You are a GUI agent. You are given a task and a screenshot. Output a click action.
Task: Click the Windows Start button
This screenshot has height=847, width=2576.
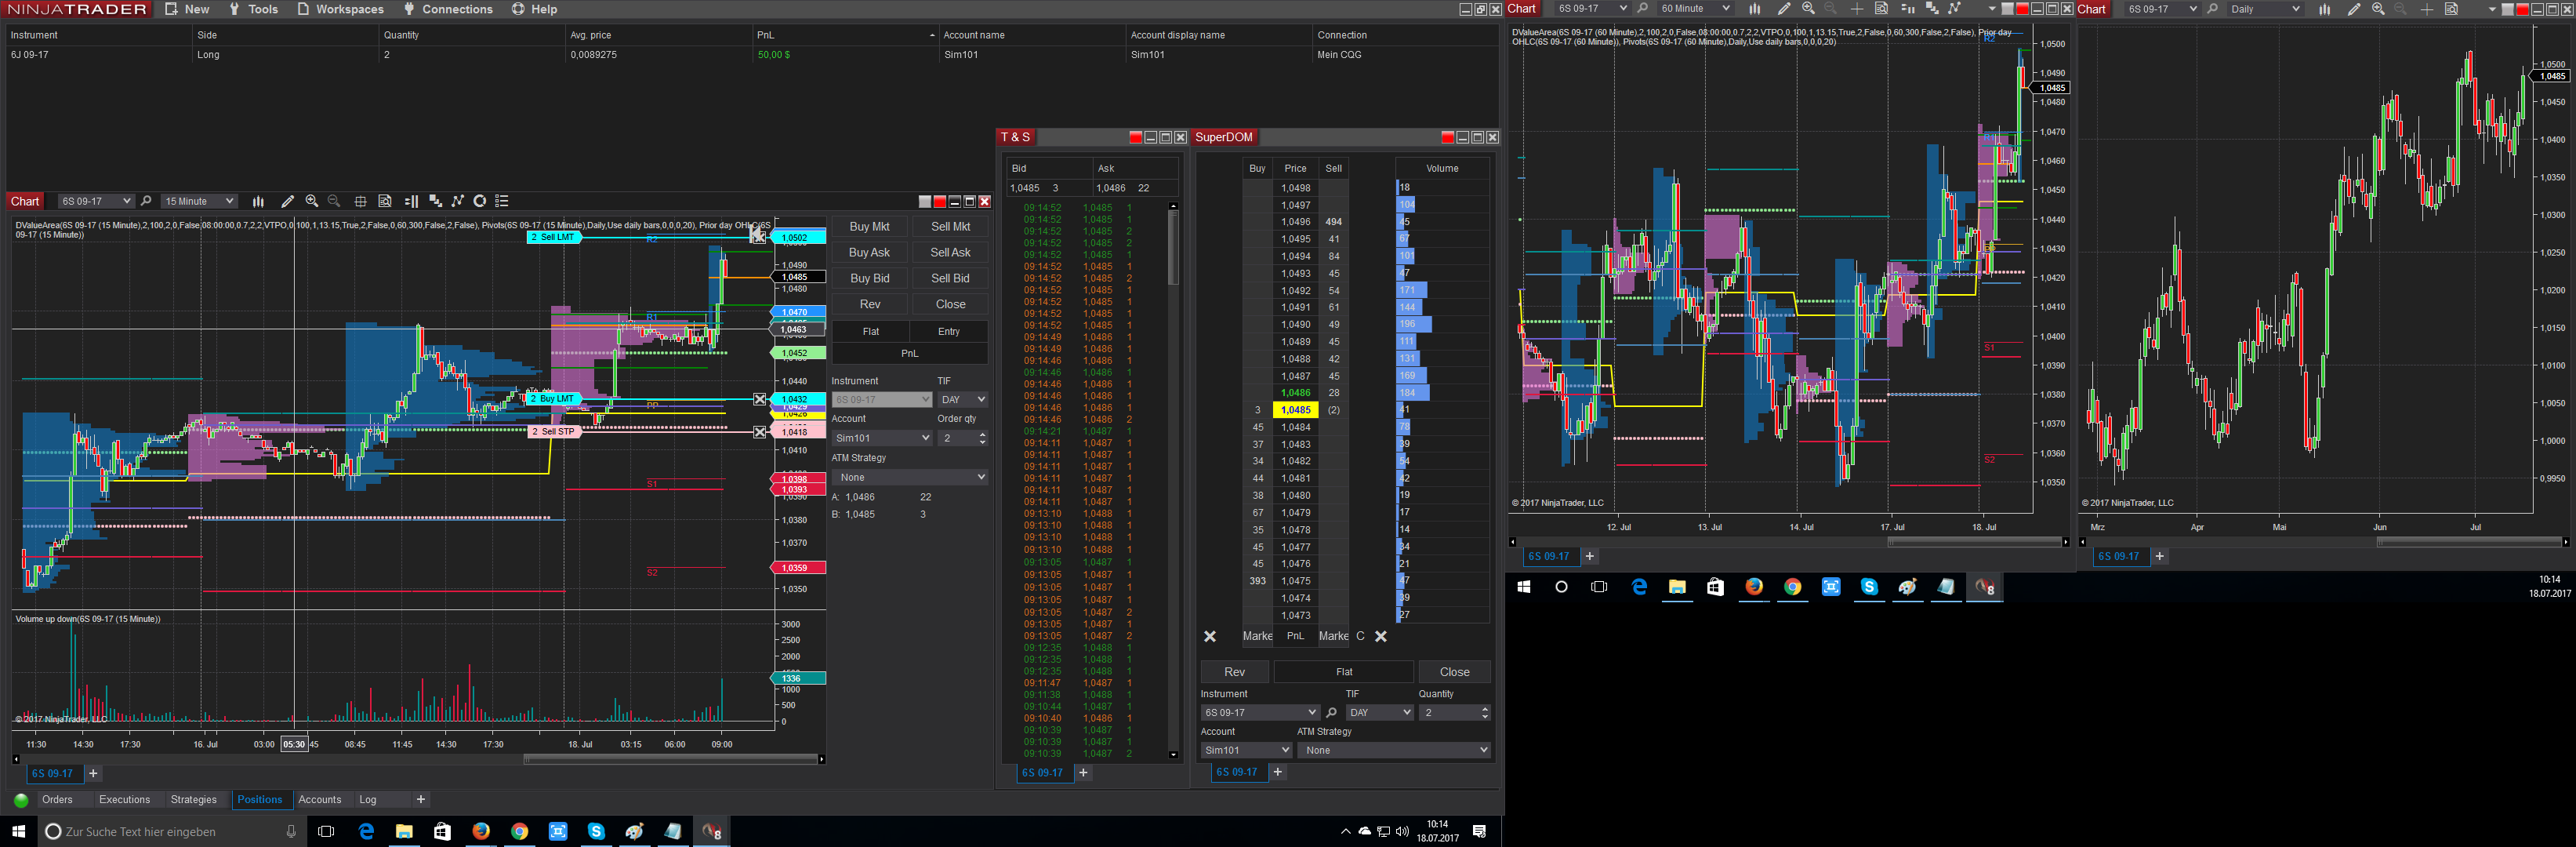(x=18, y=831)
